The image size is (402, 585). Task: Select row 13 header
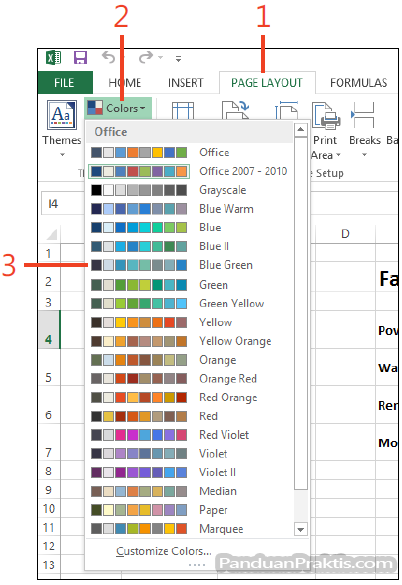[x=49, y=565]
